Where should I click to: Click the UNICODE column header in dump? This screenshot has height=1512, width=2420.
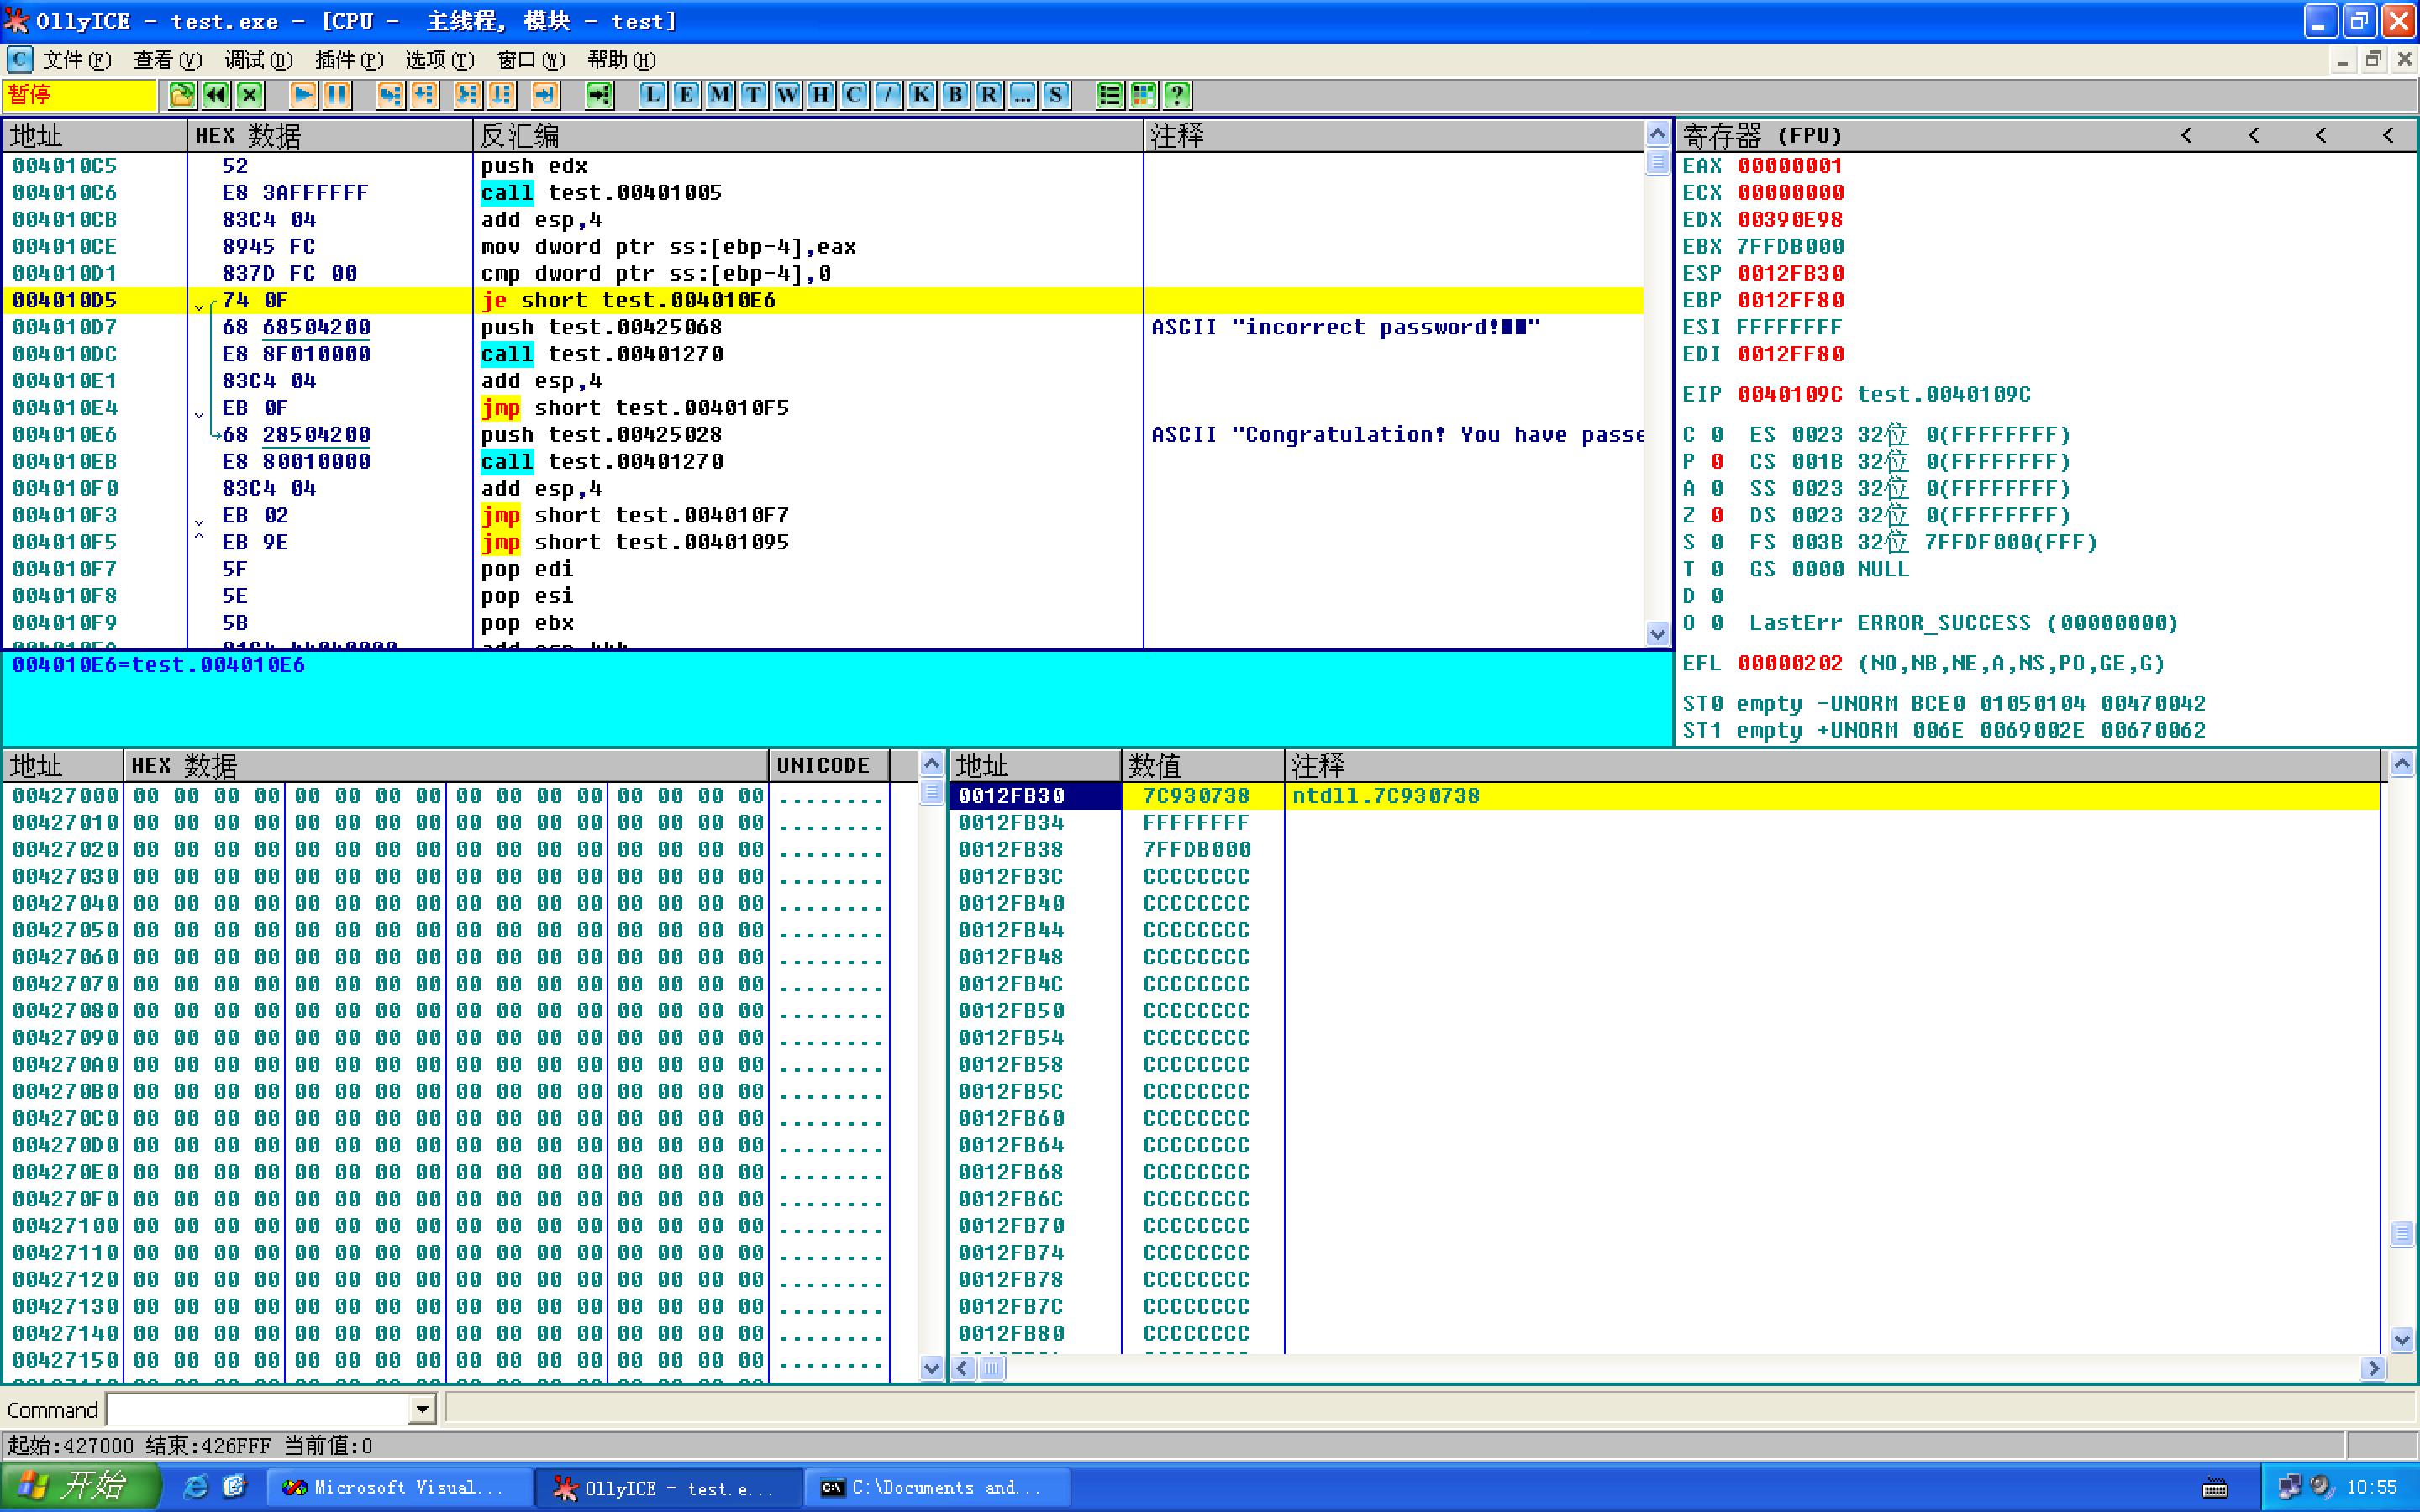tap(829, 766)
